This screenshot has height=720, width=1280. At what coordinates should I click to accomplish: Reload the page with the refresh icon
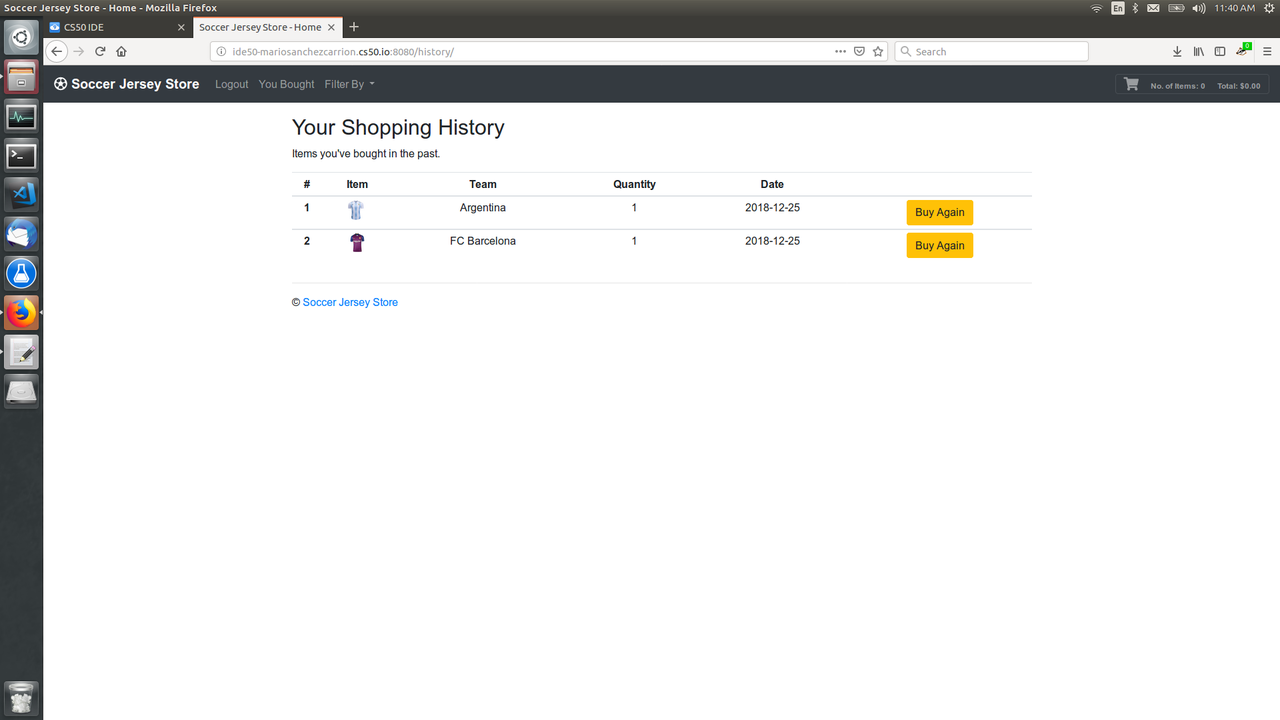pos(100,52)
